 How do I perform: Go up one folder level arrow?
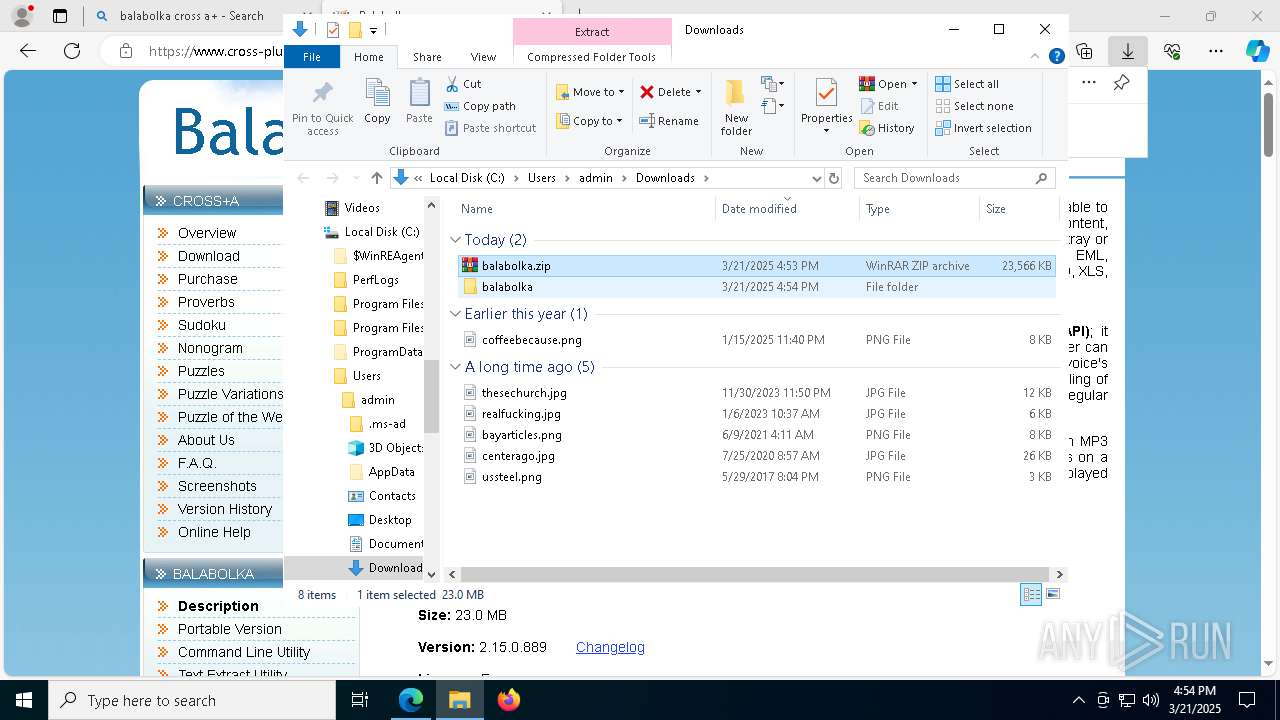click(x=376, y=178)
